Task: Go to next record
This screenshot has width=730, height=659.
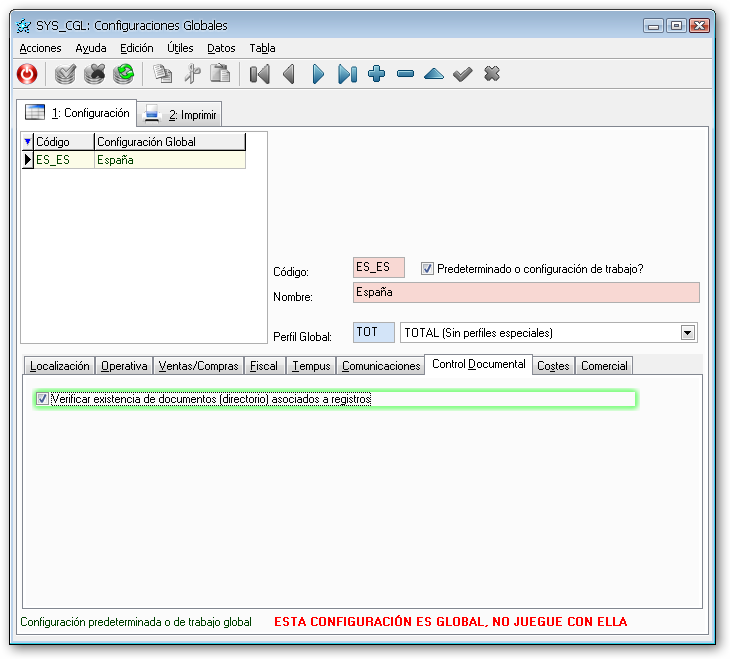Action: click(x=318, y=74)
